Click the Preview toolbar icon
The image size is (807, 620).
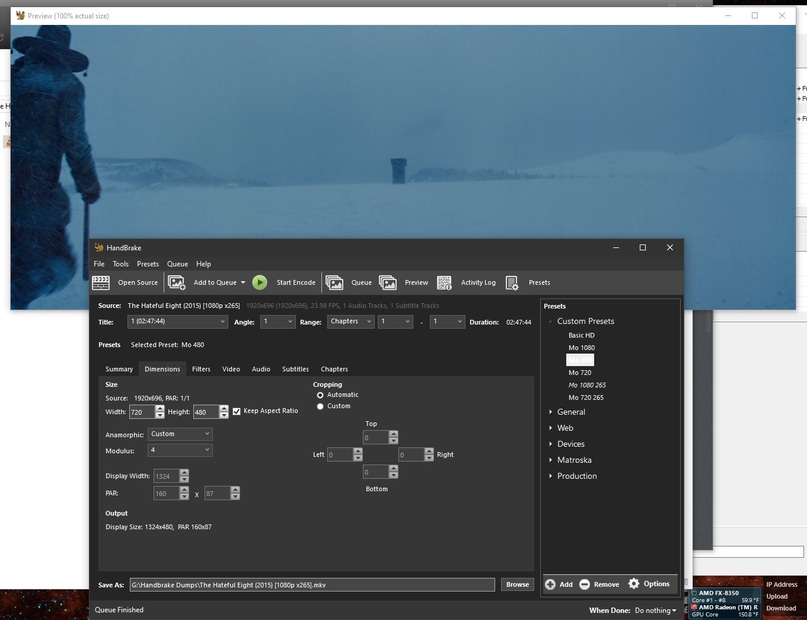(x=388, y=283)
